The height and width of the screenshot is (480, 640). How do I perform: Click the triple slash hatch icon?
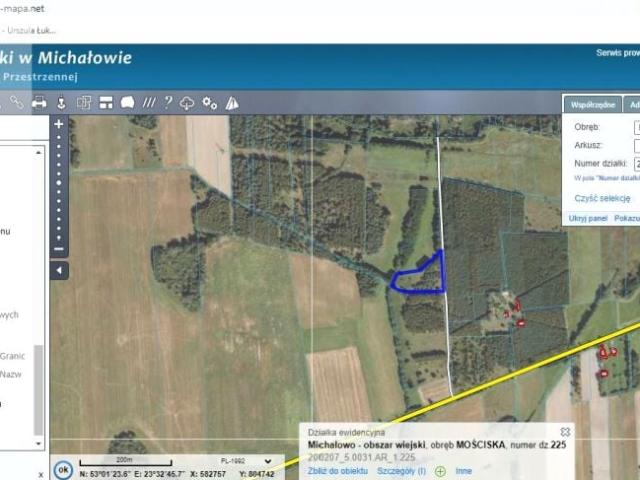(x=149, y=102)
